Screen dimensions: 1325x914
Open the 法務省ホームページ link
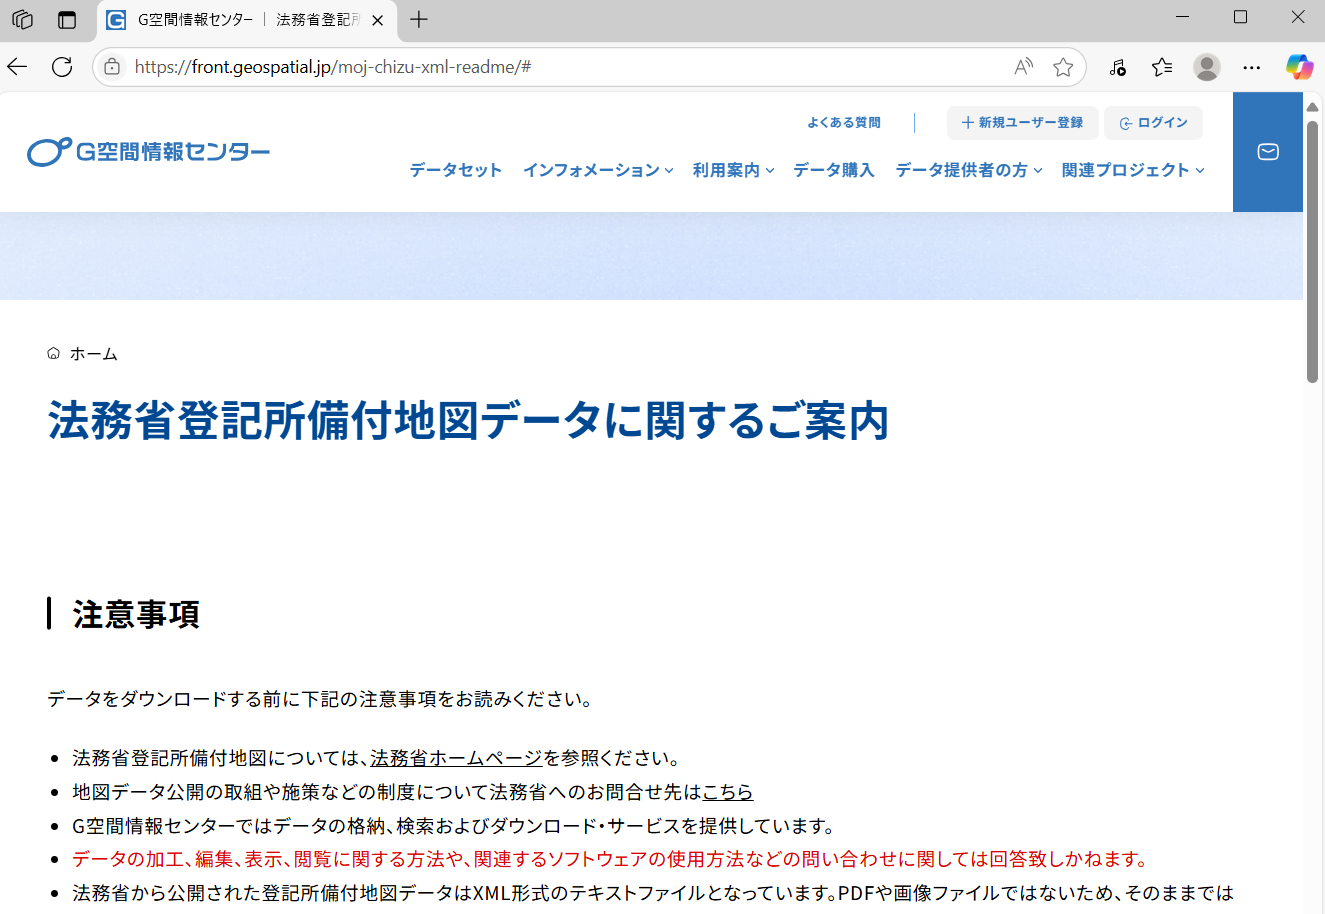click(x=456, y=758)
